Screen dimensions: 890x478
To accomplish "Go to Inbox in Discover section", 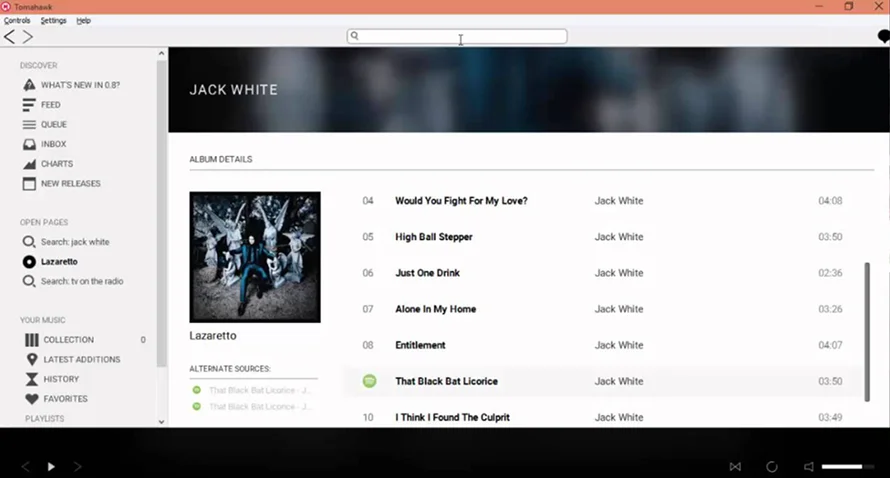I will click(x=53, y=144).
